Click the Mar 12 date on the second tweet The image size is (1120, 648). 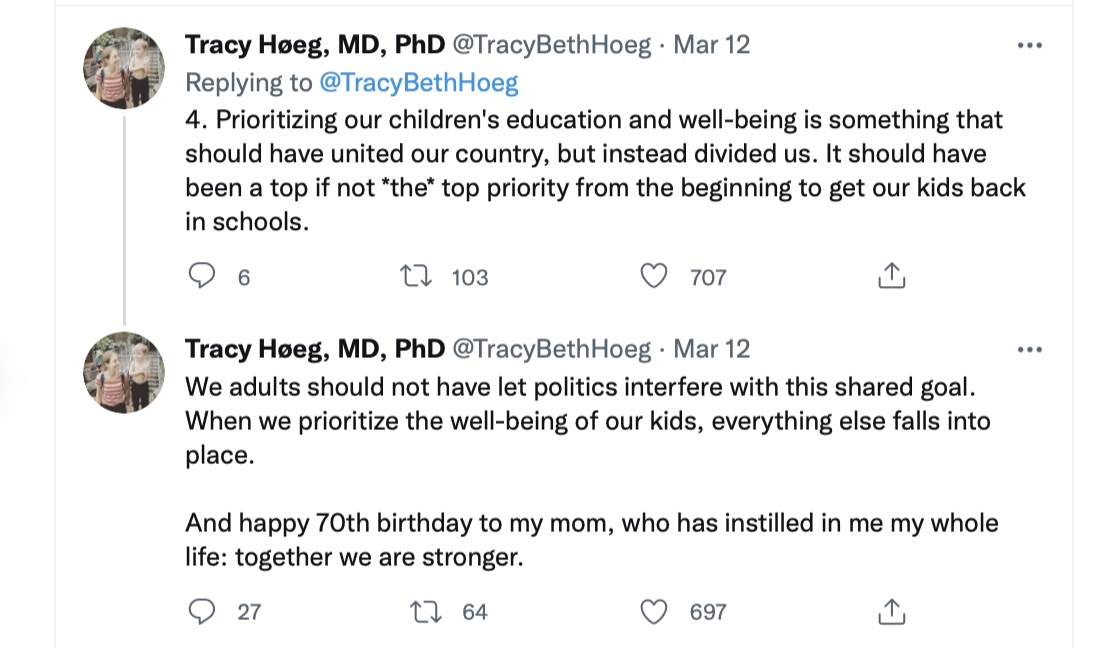[x=712, y=349]
